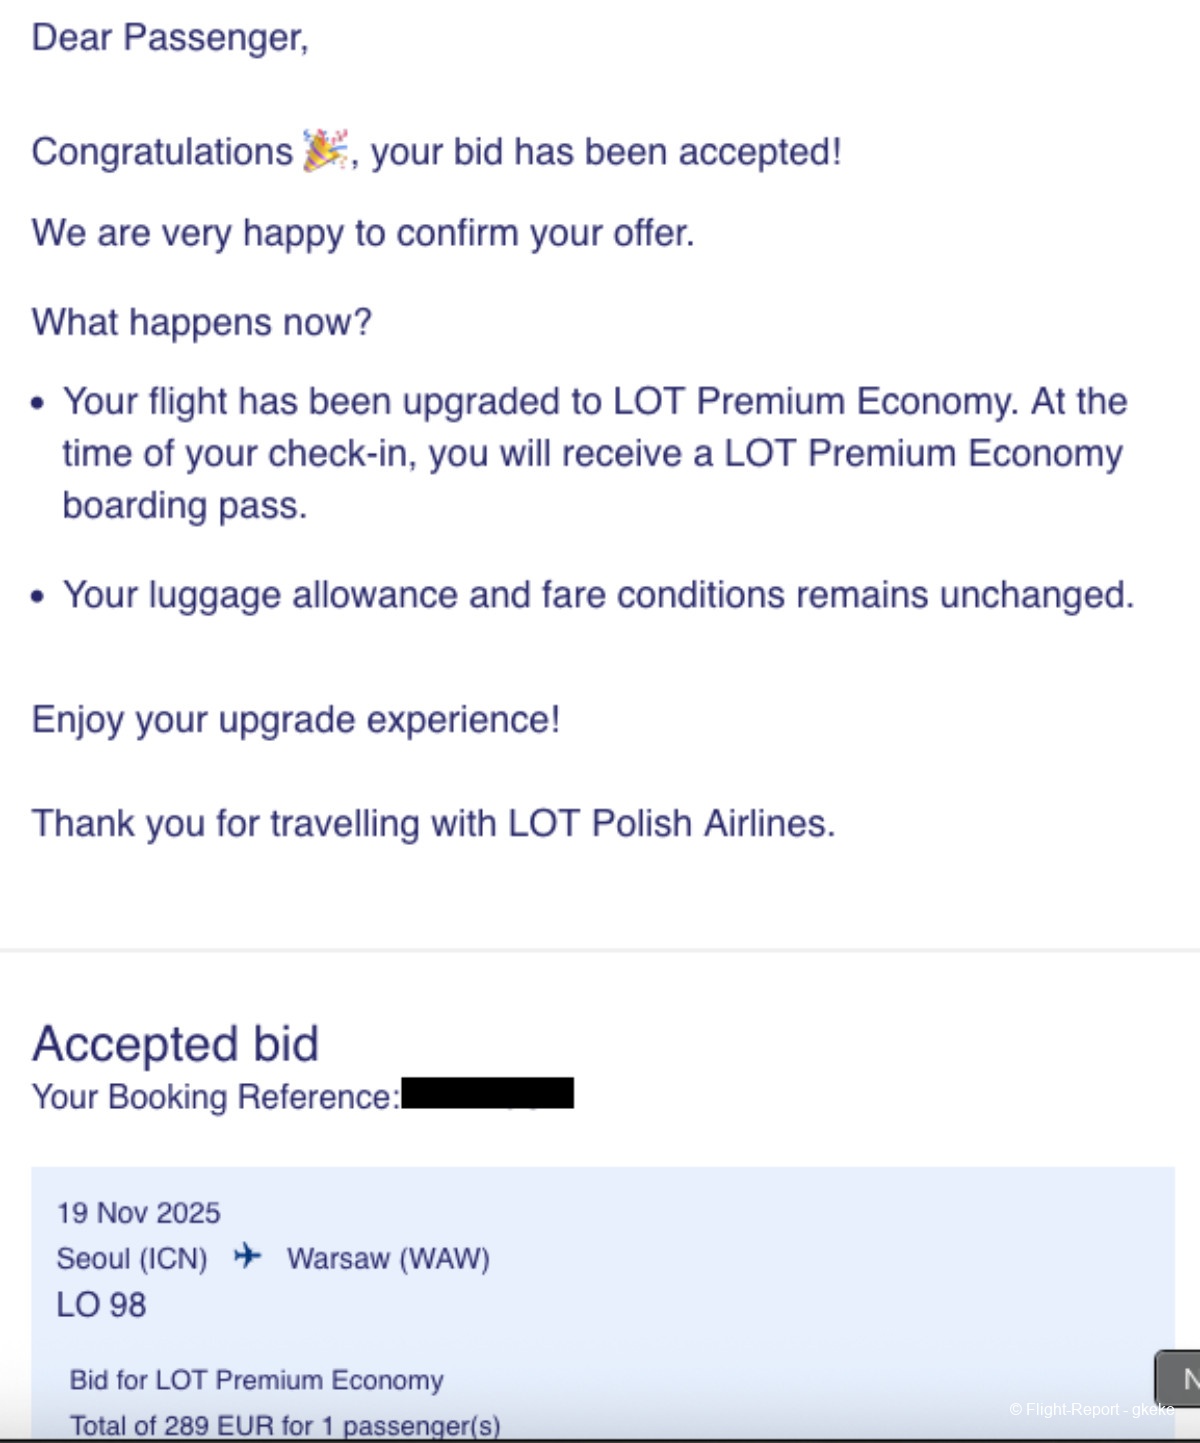Click the party popper emoji after Congratulations
This screenshot has height=1443, width=1200.
point(326,150)
